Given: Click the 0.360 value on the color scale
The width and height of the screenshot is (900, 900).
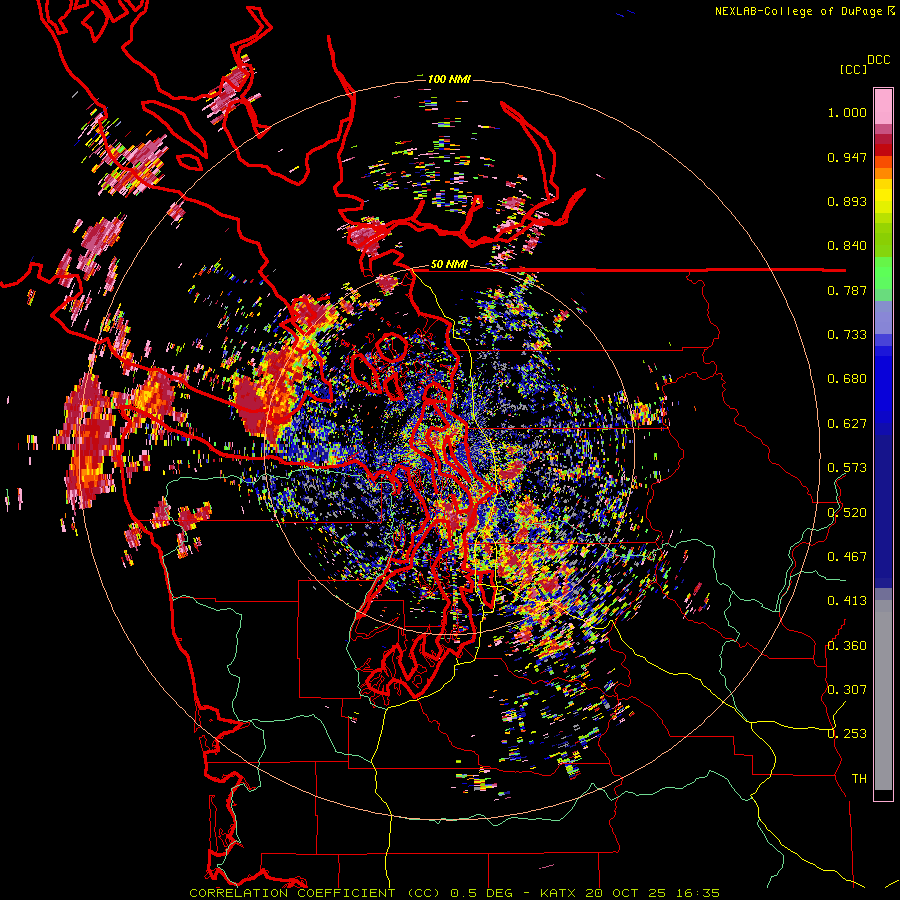Looking at the screenshot, I should pyautogui.click(x=847, y=646).
